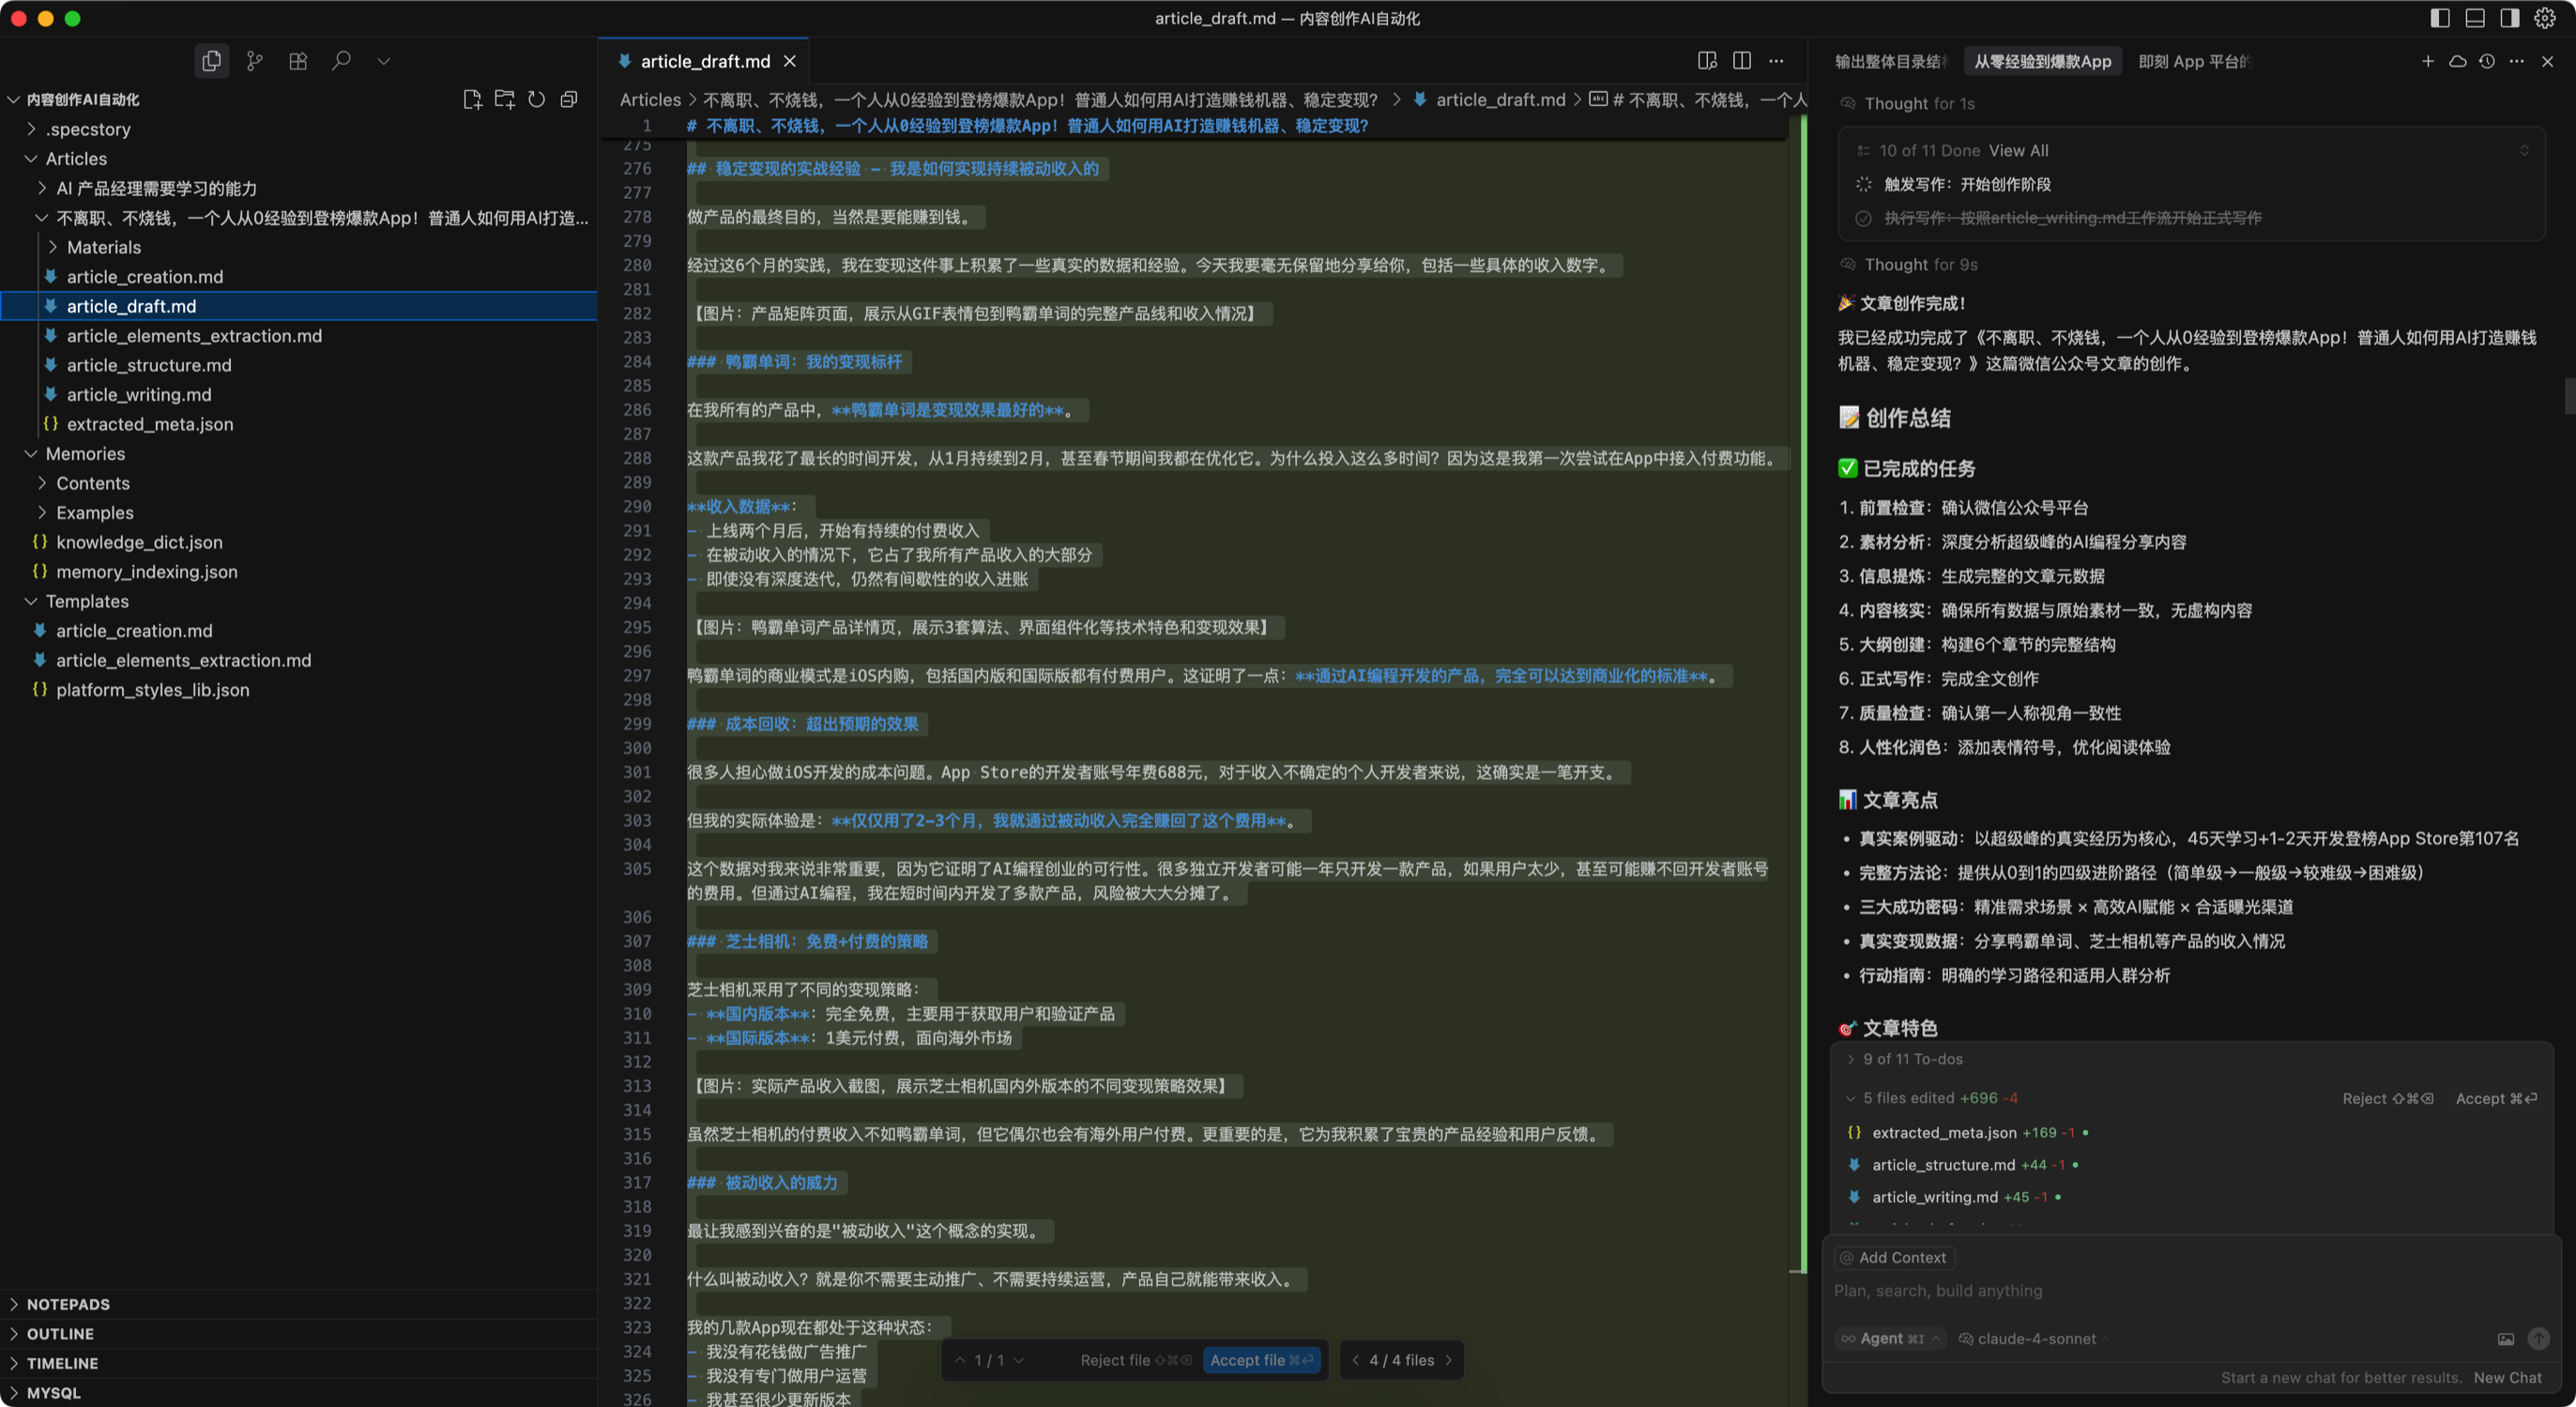Expand the Contents folder

[x=93, y=483]
